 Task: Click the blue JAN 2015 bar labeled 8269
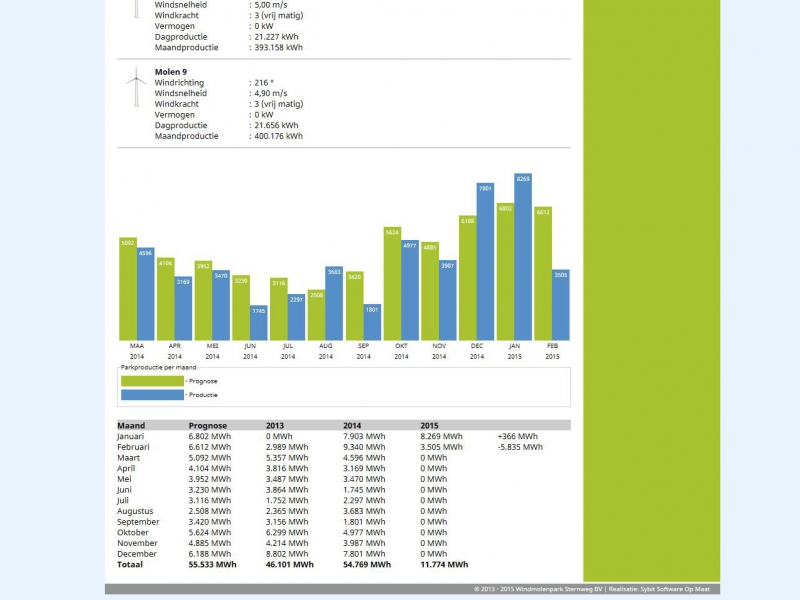(x=522, y=260)
